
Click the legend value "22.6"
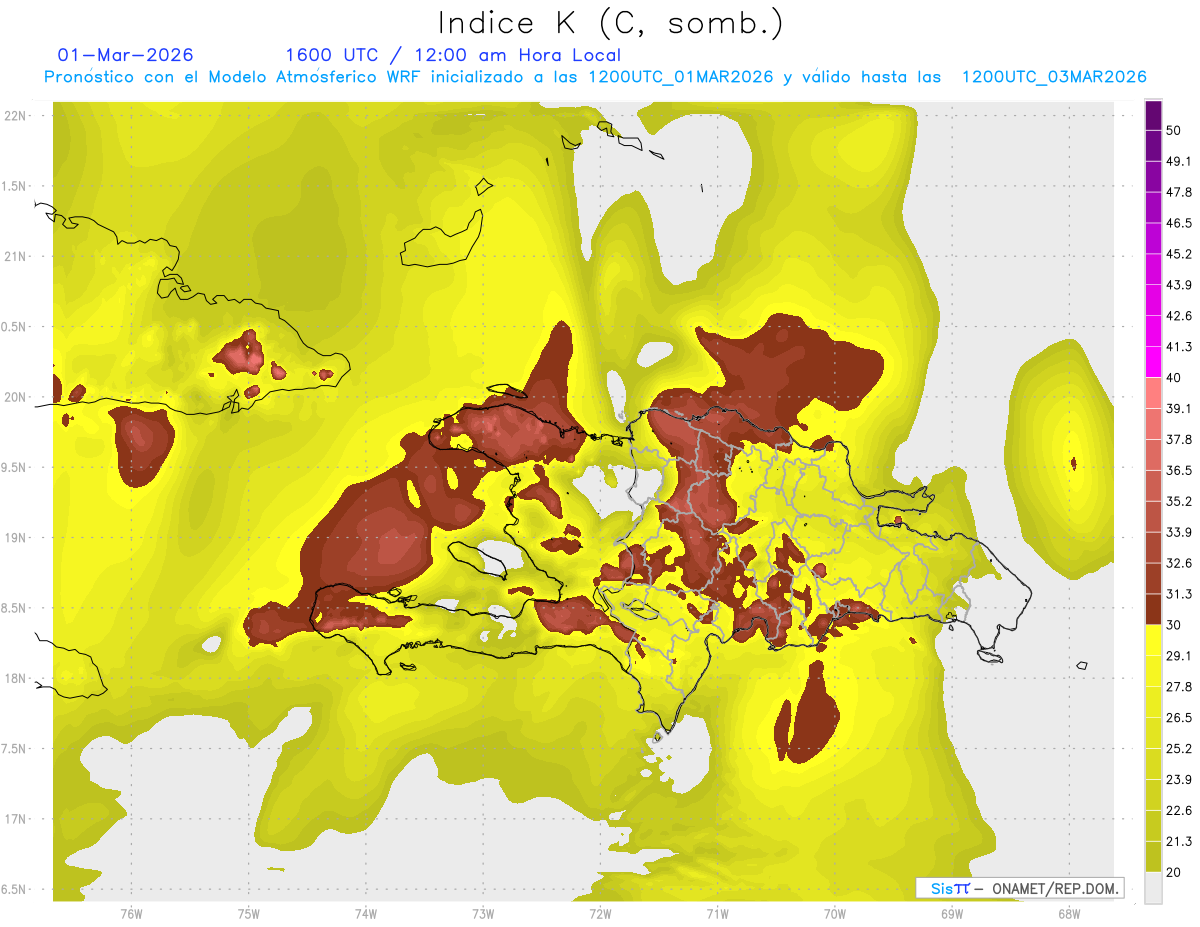coord(1179,810)
